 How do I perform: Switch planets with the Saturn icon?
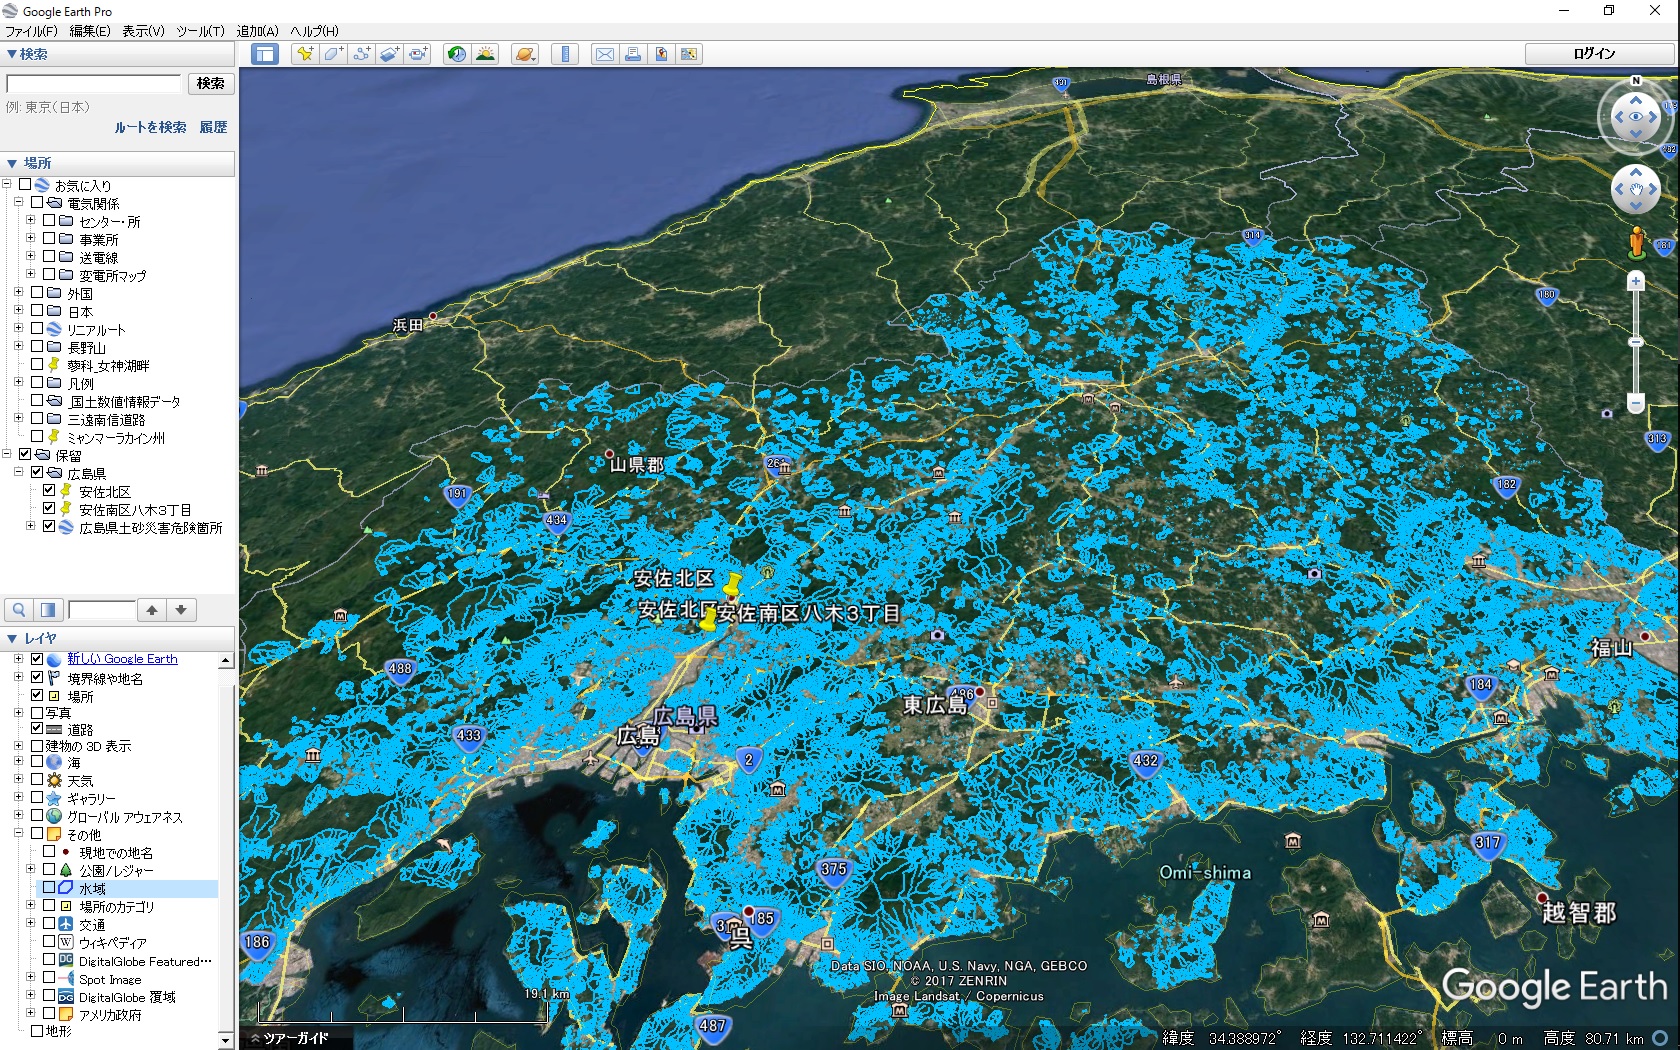point(525,54)
